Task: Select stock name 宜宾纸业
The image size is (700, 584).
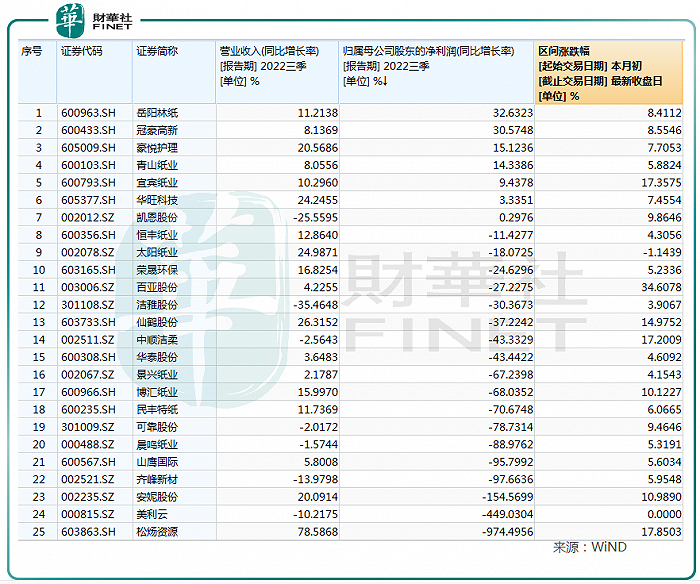Action: [157, 183]
